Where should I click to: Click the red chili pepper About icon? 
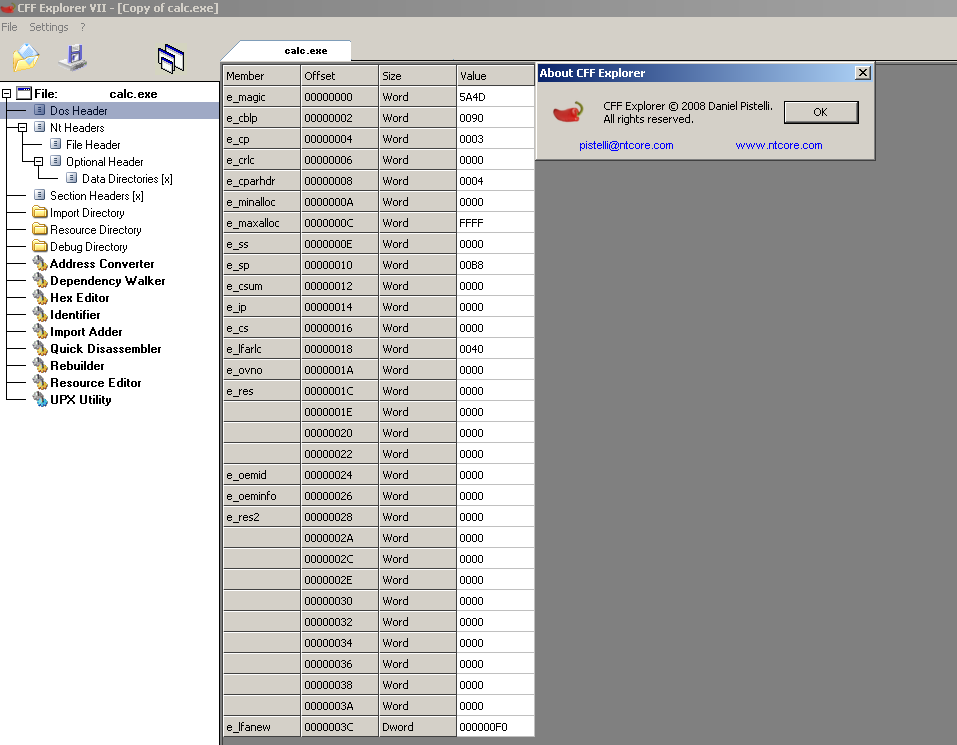pyautogui.click(x=568, y=112)
